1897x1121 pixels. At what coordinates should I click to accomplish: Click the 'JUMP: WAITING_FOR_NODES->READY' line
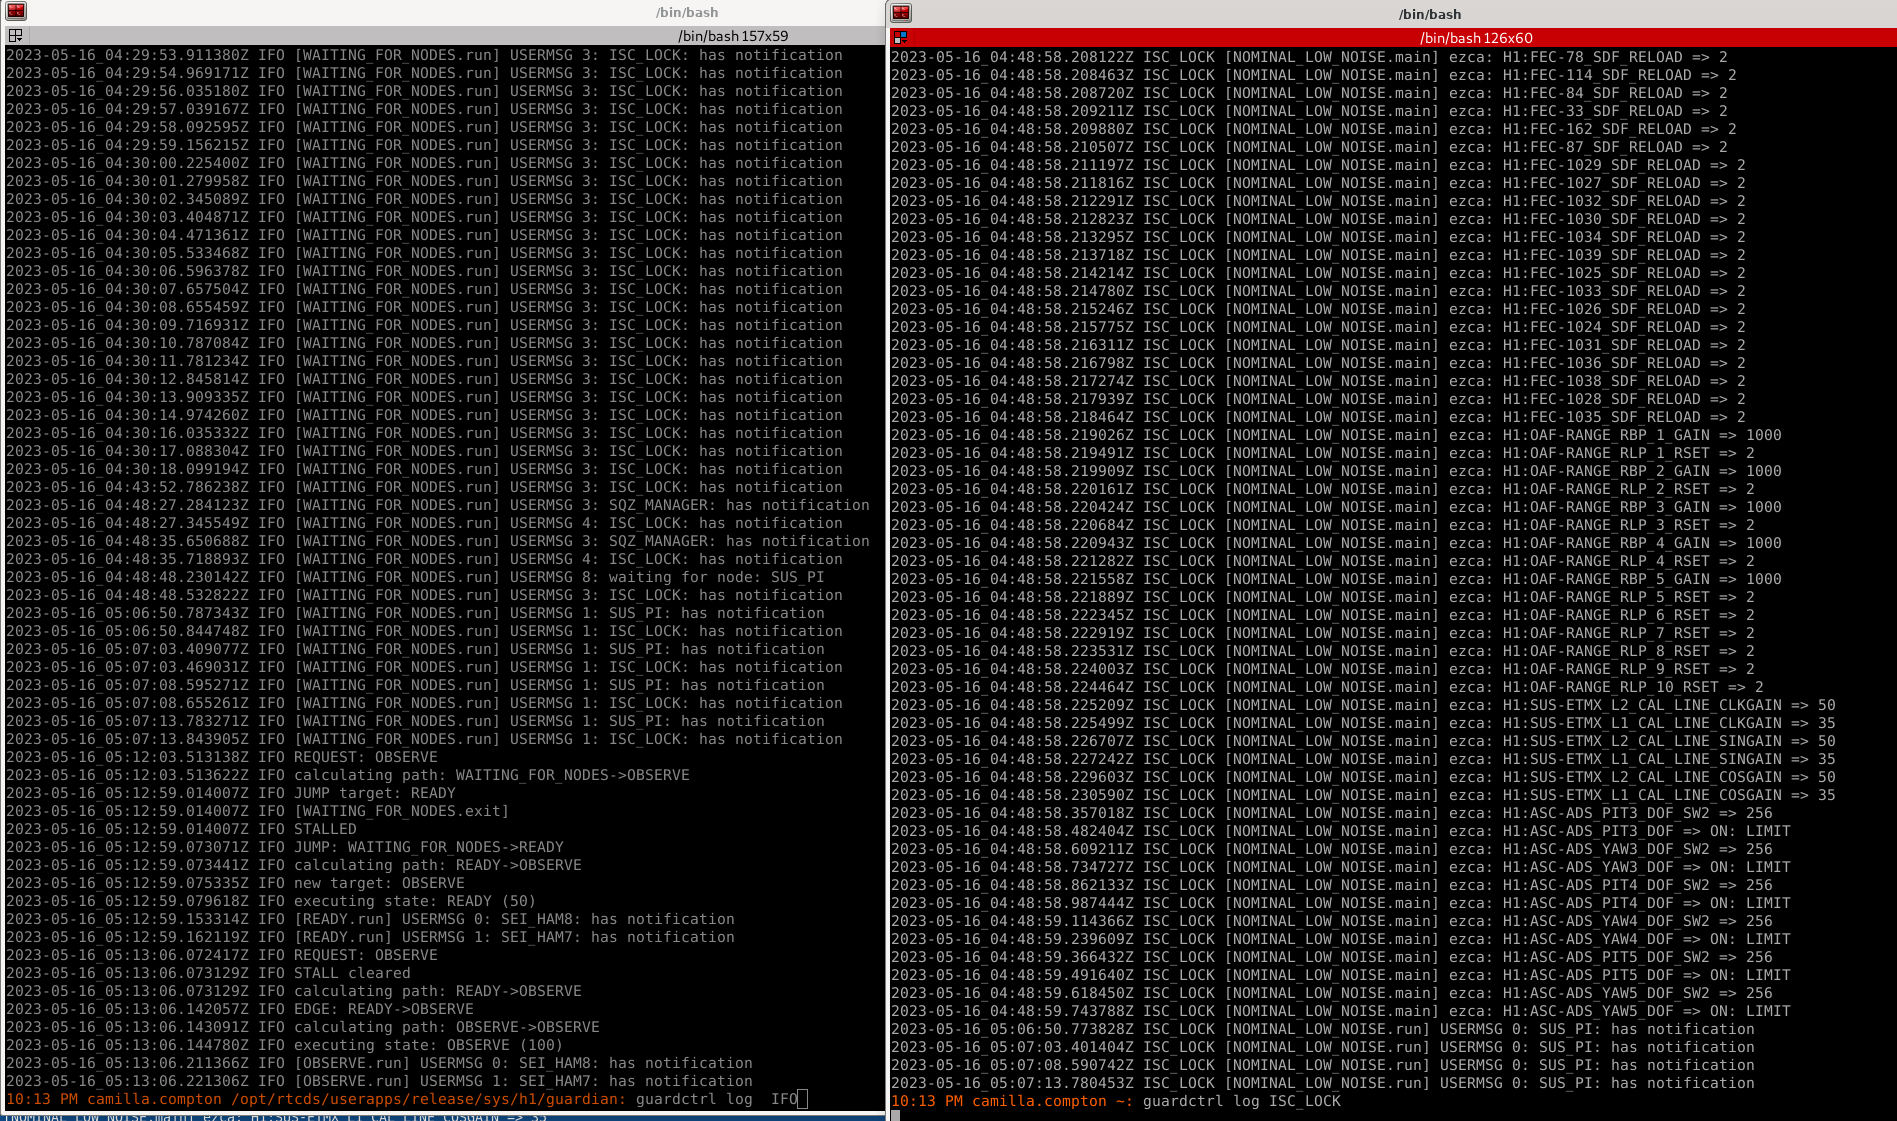(285, 847)
